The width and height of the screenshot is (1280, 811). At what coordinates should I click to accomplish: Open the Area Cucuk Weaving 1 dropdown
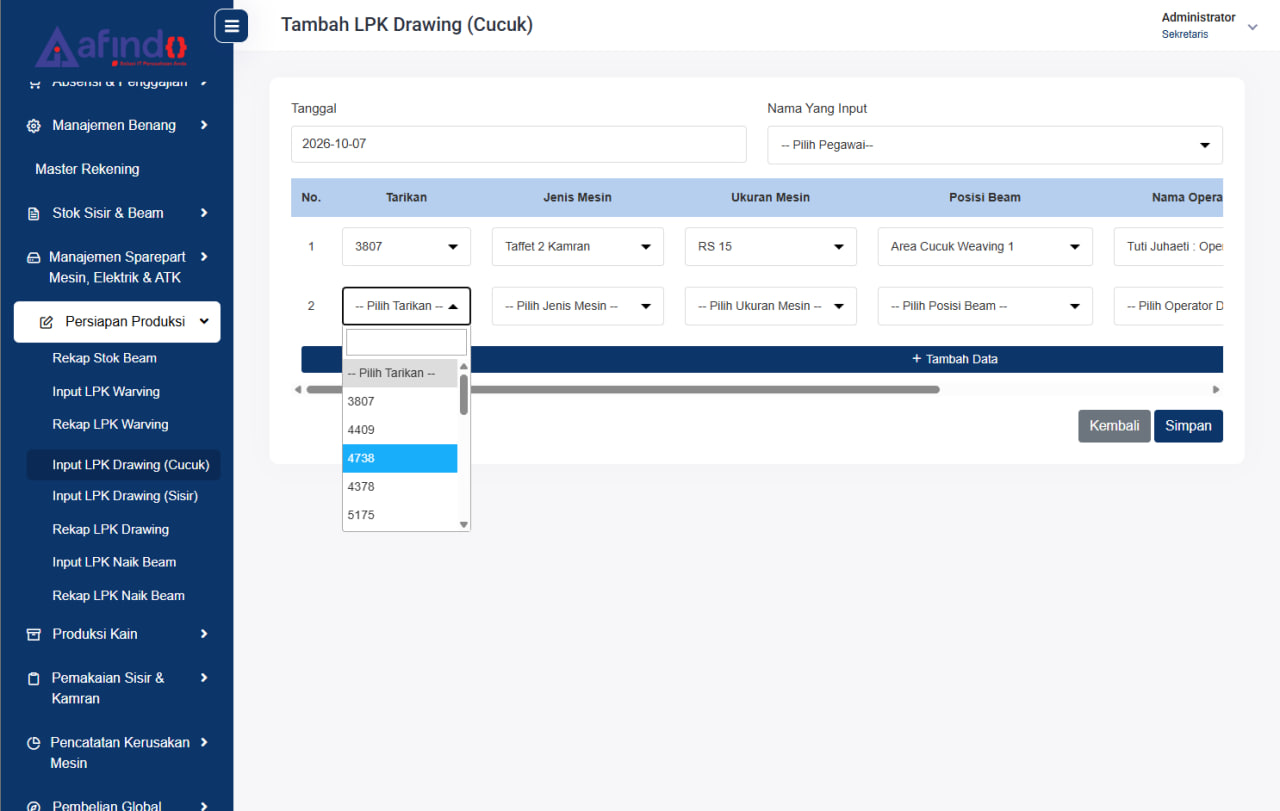[x=985, y=246]
